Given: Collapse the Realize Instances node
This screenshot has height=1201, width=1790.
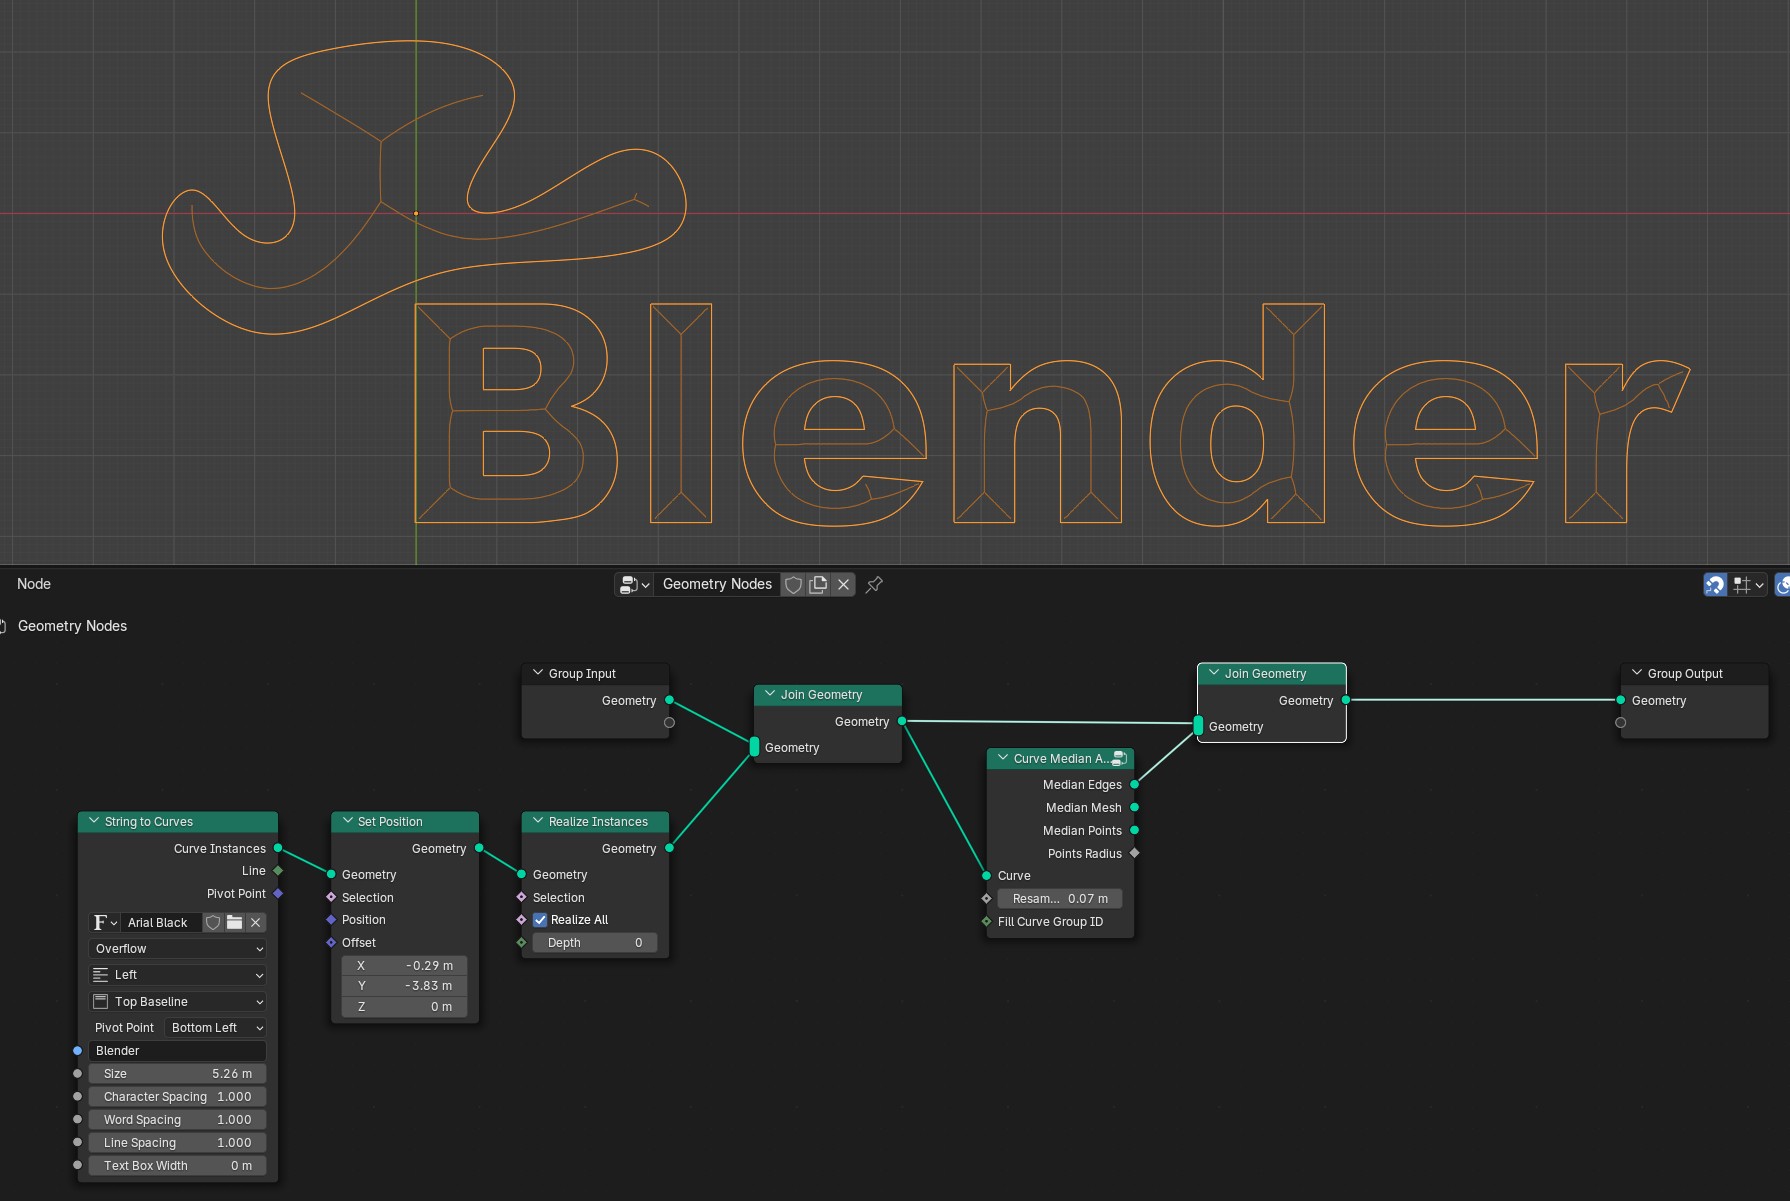Looking at the screenshot, I should pyautogui.click(x=538, y=821).
